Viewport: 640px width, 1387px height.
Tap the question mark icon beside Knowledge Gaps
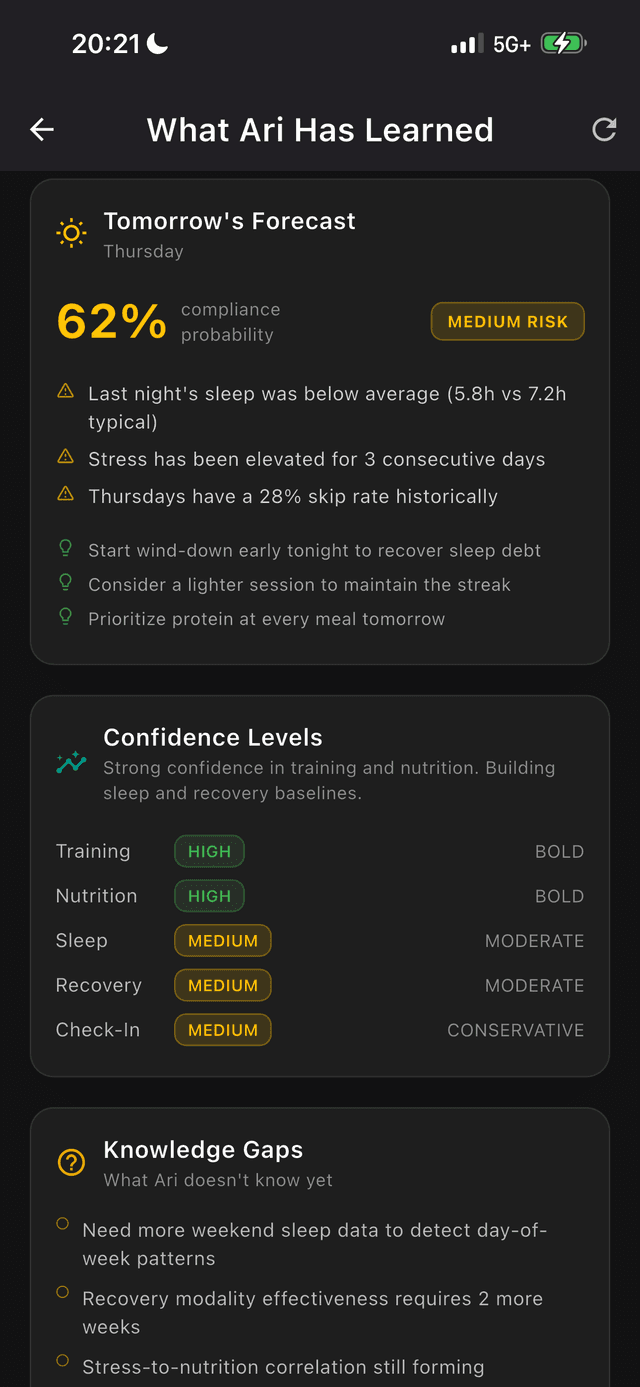pyautogui.click(x=70, y=1163)
